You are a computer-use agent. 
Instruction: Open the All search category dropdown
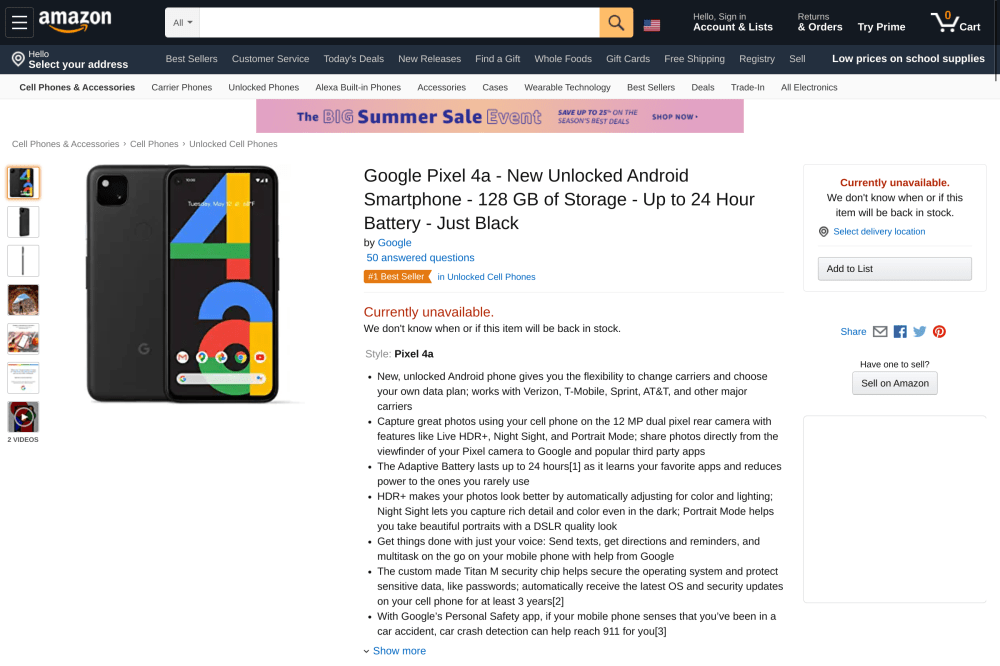pyautogui.click(x=182, y=22)
